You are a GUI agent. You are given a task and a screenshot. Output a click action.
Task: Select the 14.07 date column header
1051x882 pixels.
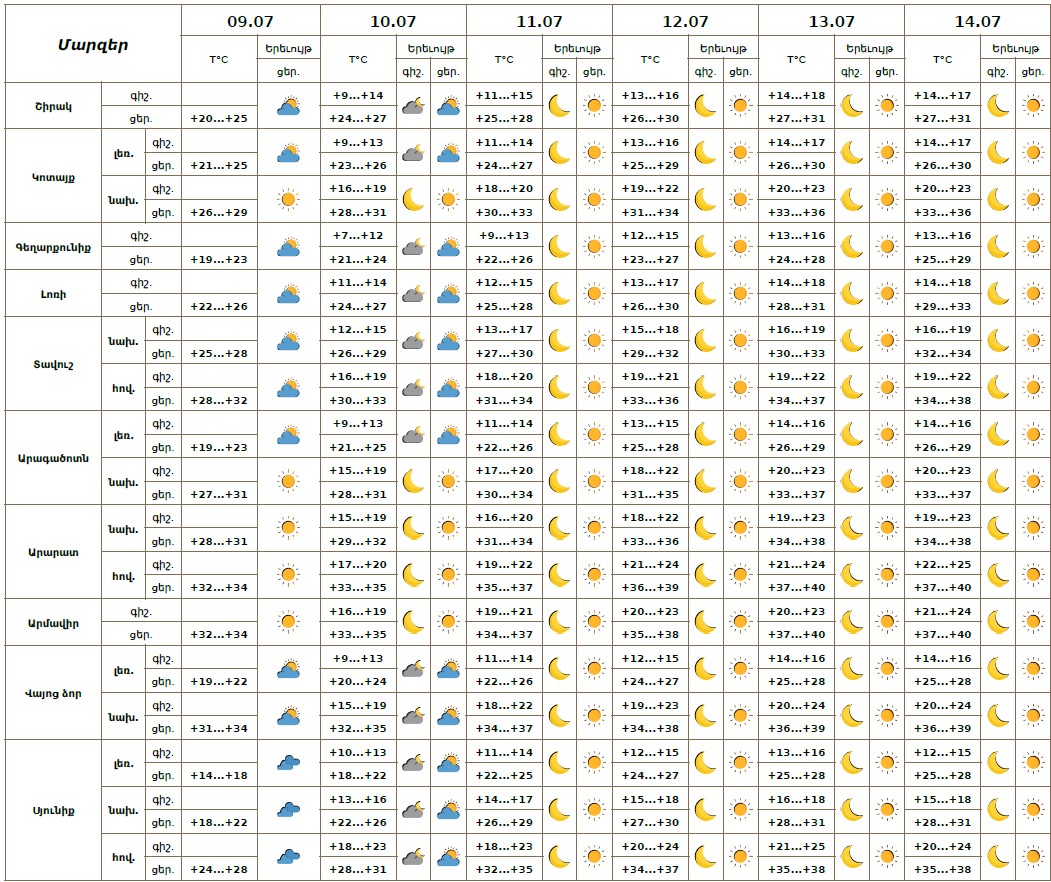tap(977, 21)
